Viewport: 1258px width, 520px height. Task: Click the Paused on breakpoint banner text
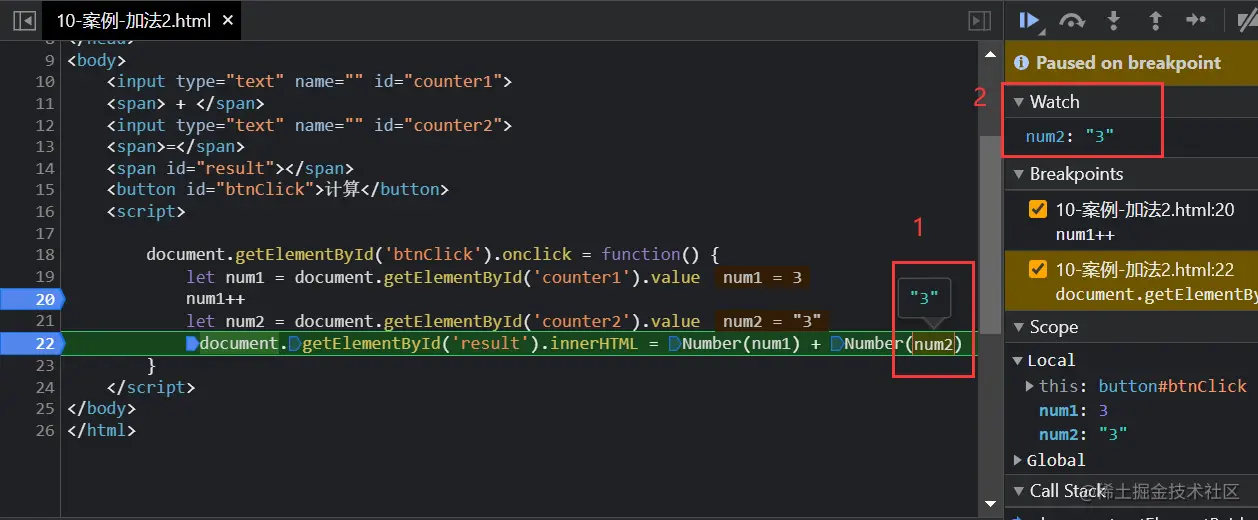(x=1128, y=62)
